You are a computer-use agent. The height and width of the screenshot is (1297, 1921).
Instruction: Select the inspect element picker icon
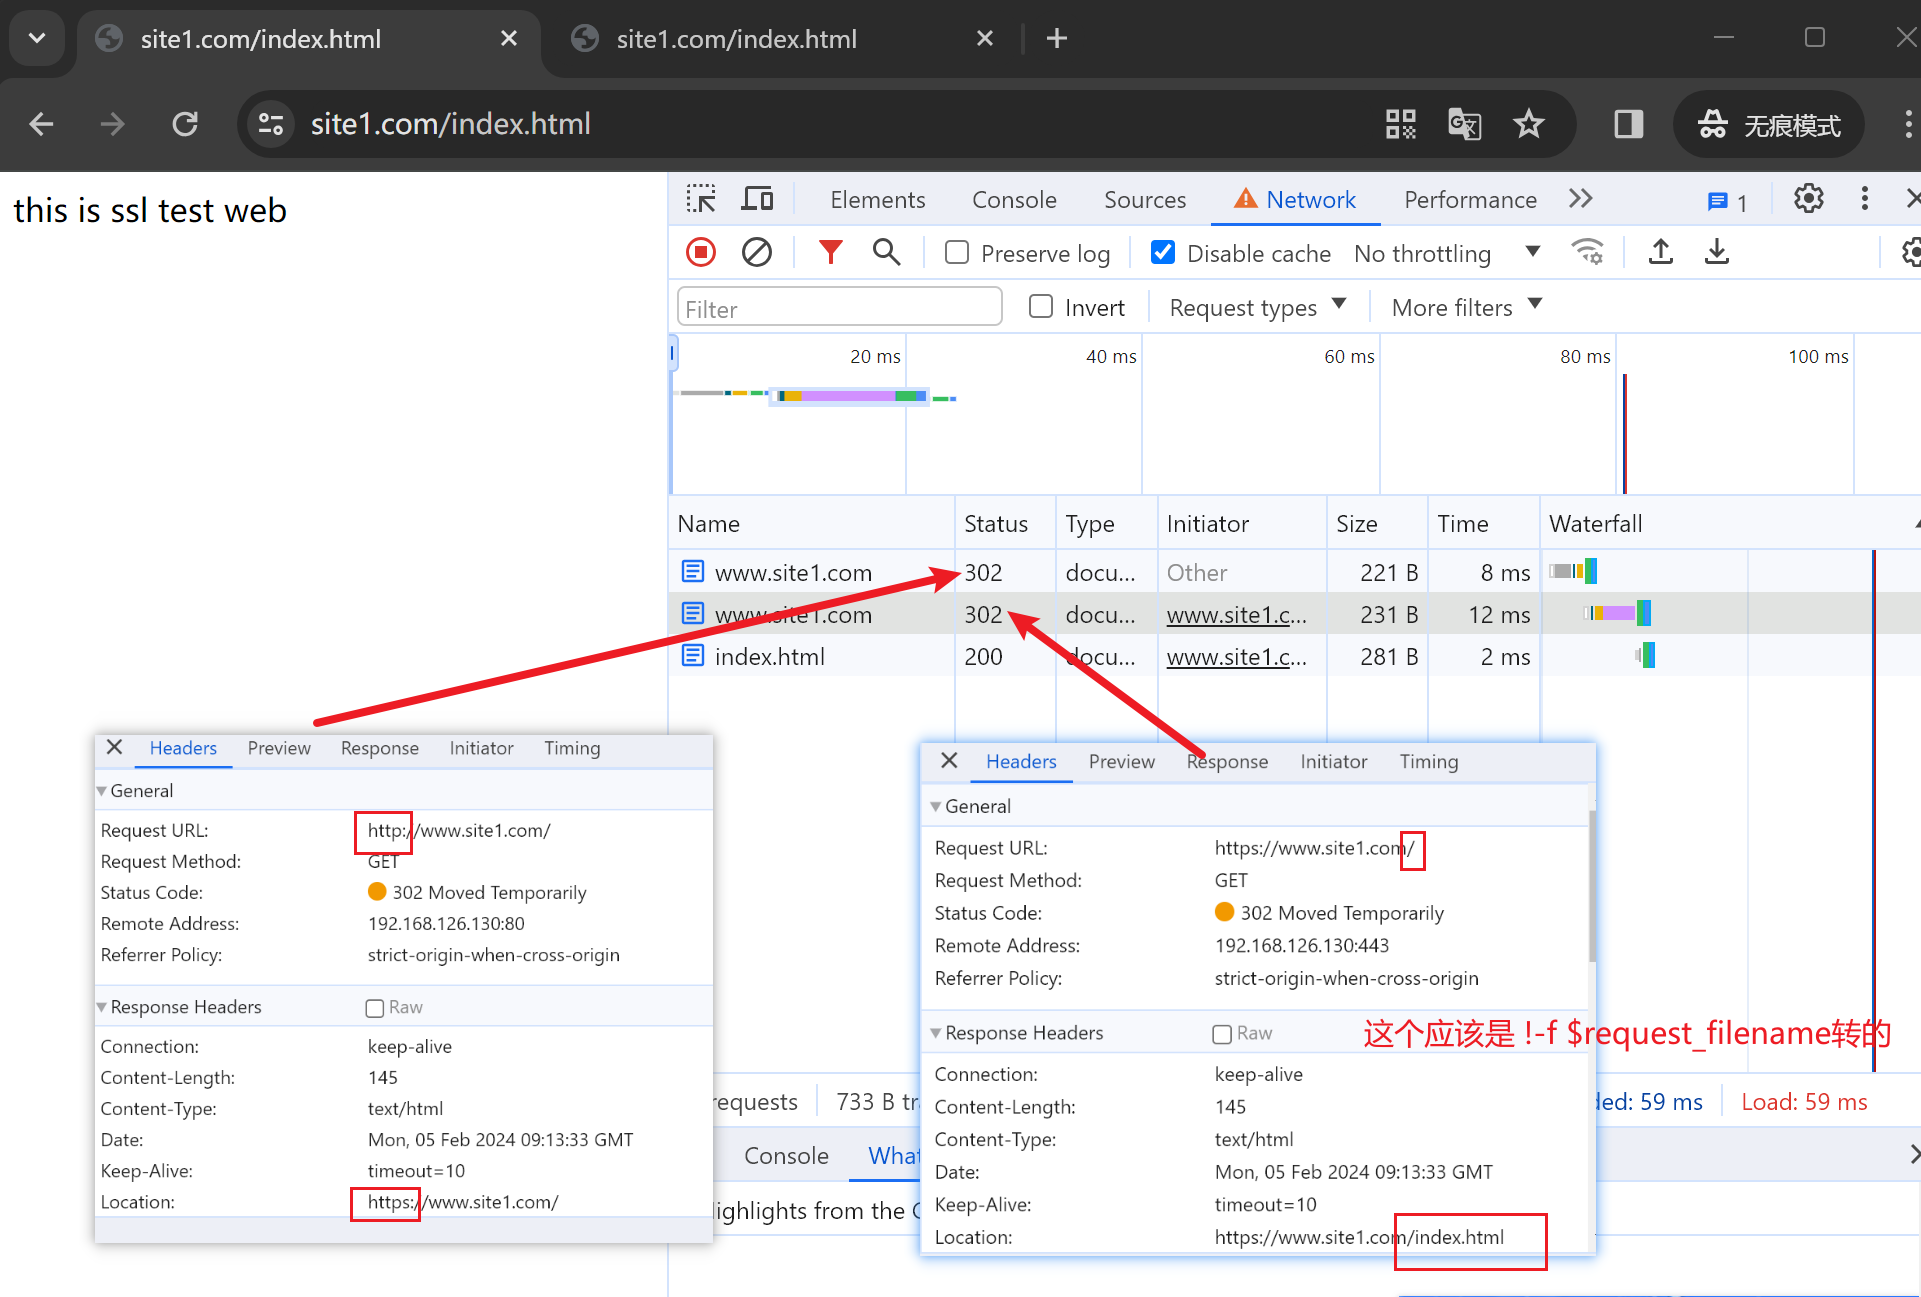coord(701,199)
